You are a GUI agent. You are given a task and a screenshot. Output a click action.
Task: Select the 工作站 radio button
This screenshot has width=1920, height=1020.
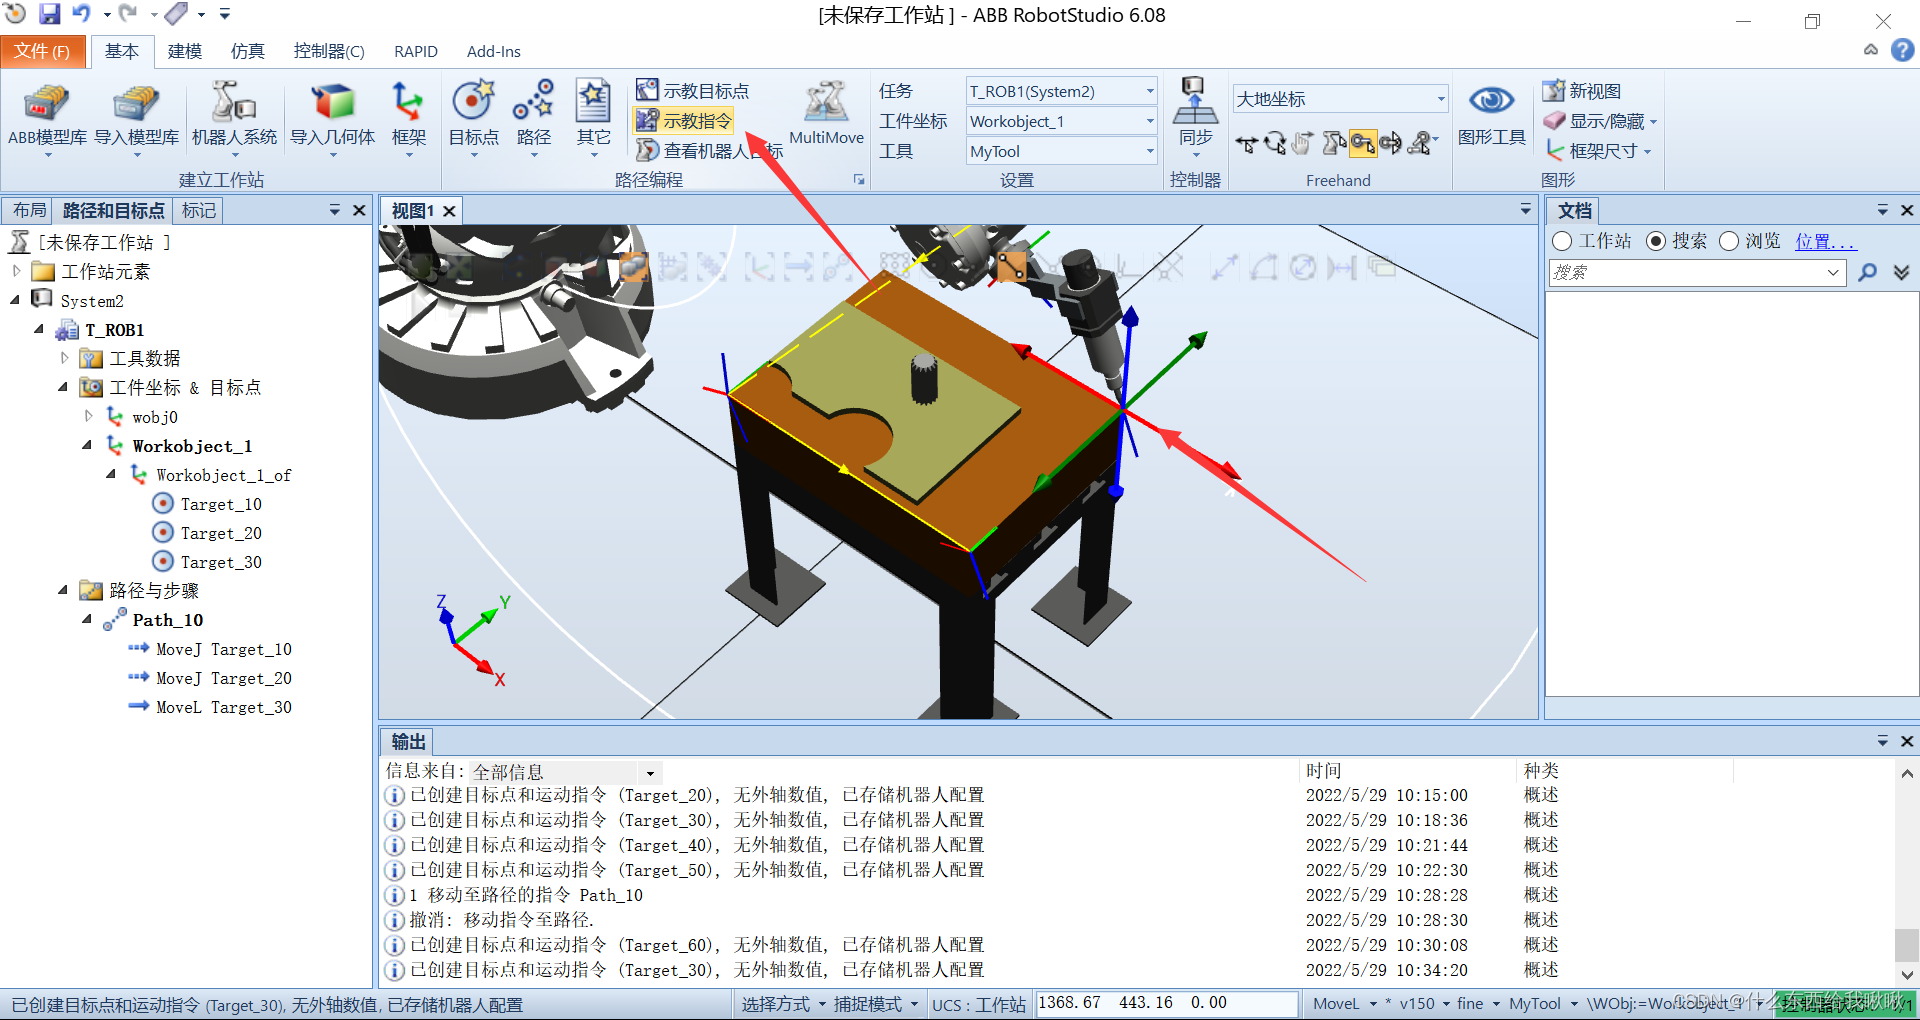click(1562, 241)
